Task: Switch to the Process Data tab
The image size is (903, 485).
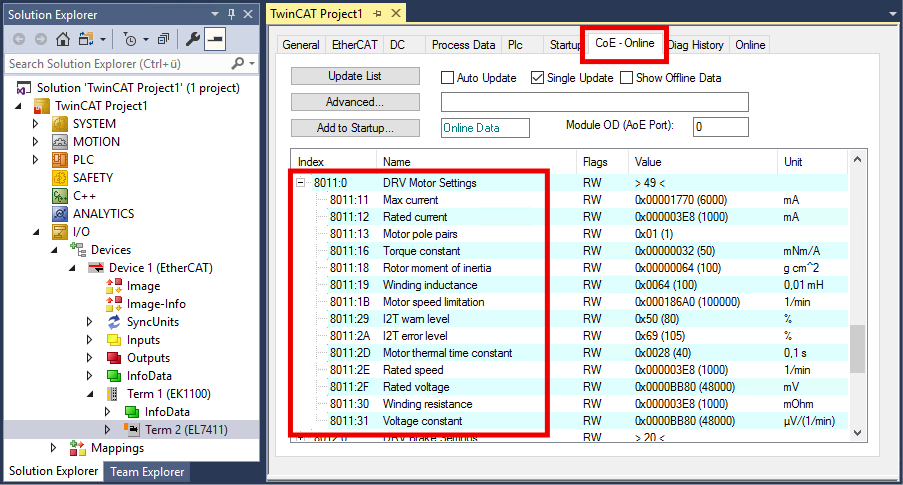Action: pos(464,45)
